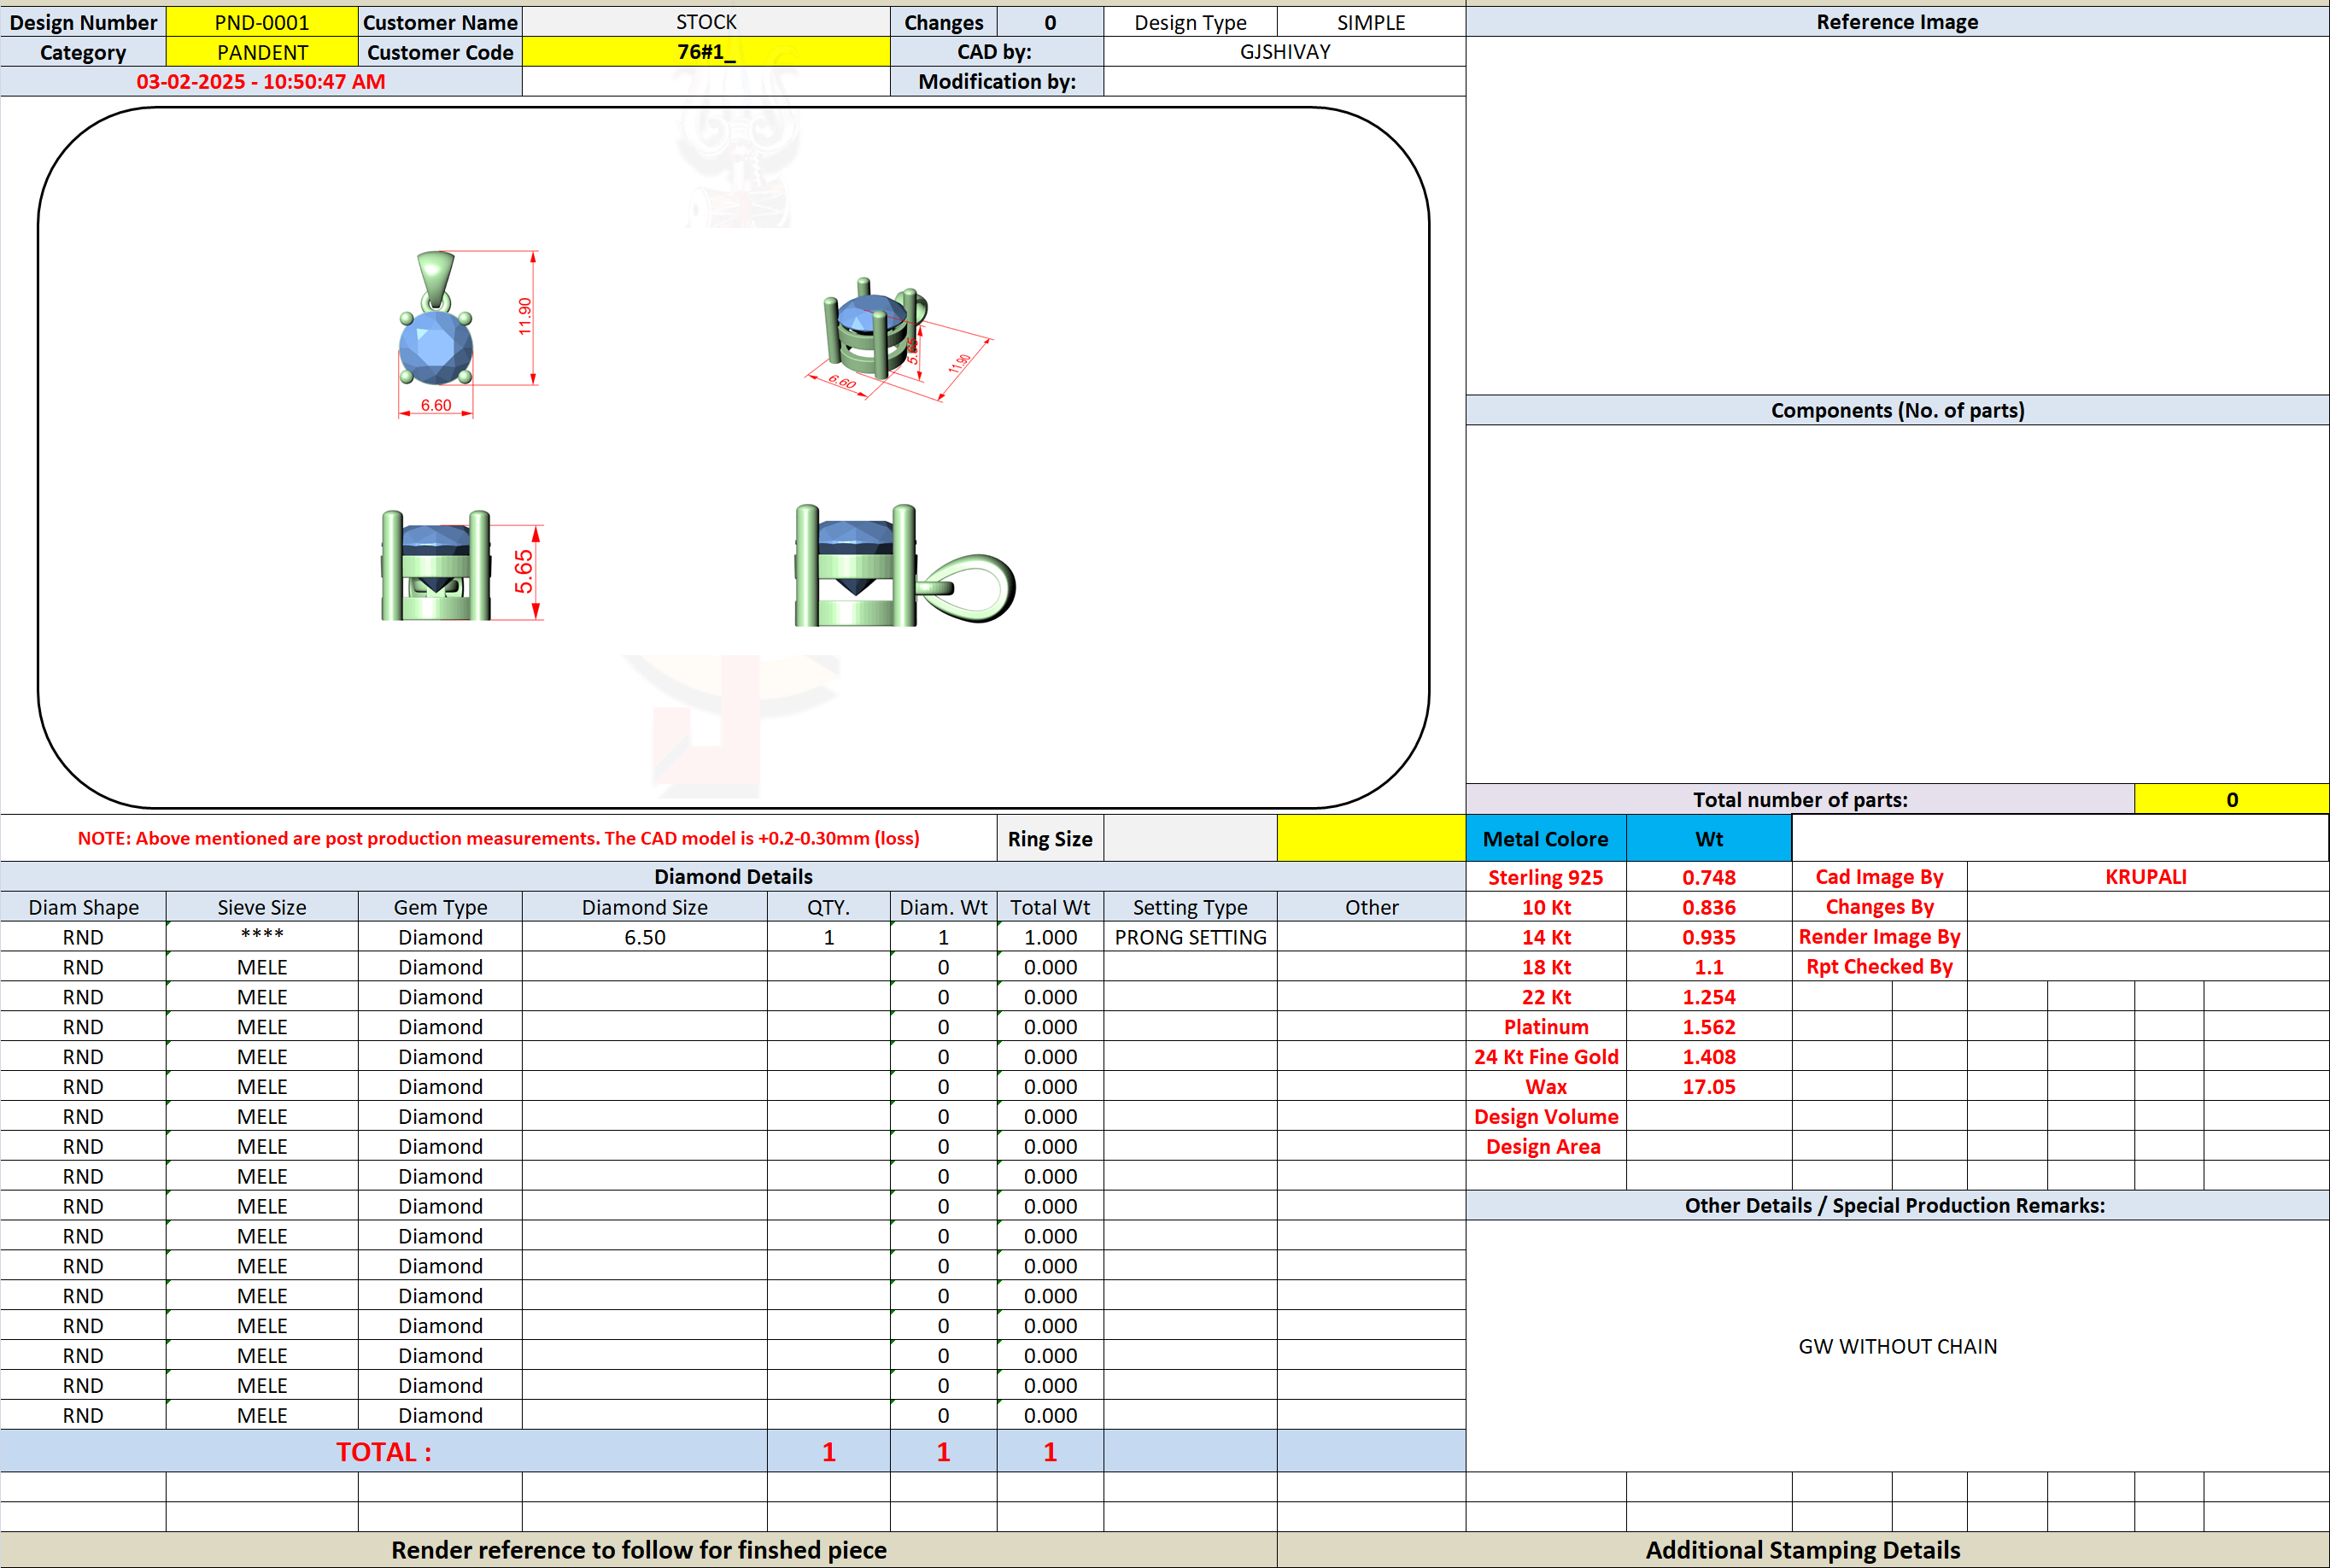Click the Additional Stamping Details footer
This screenshot has height=1568, width=2330.
tap(1803, 1550)
